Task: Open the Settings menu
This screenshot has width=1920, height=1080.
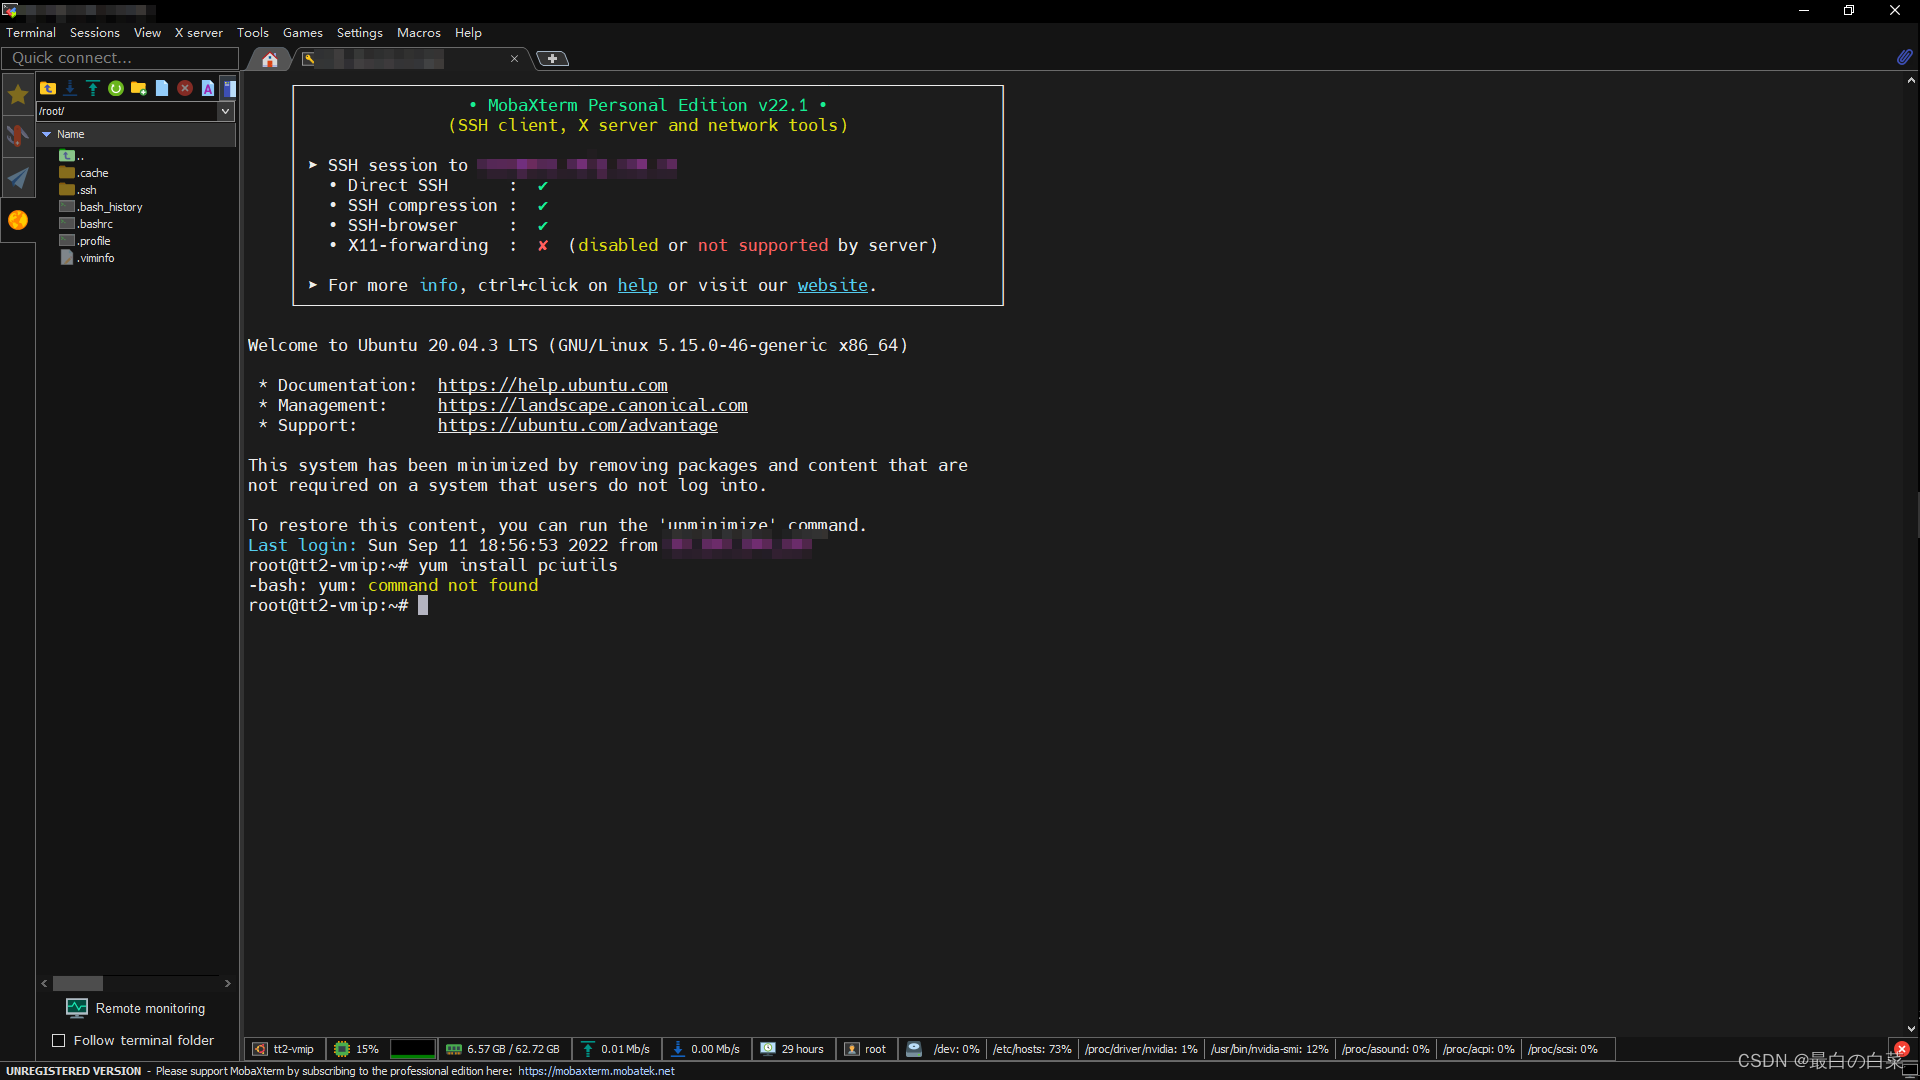Action: point(360,33)
